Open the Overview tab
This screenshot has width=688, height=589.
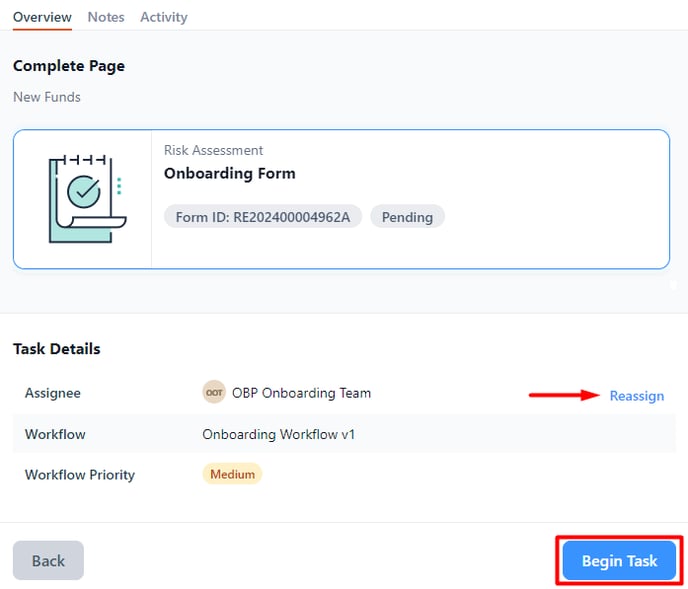(x=42, y=17)
